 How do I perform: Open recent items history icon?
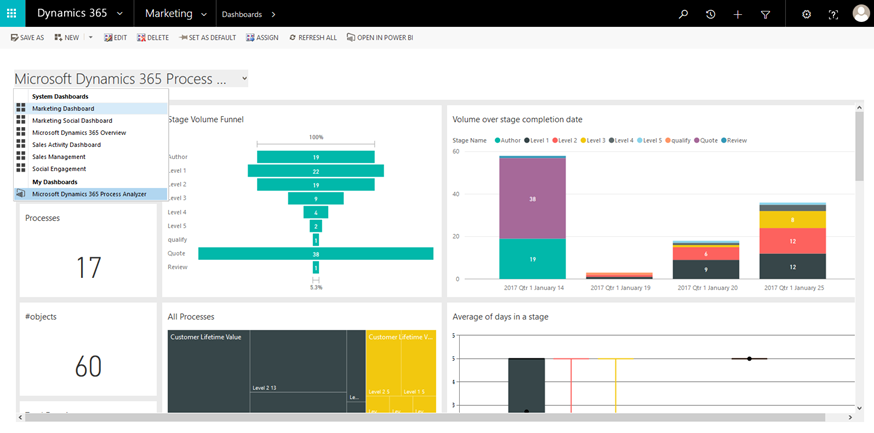(710, 14)
